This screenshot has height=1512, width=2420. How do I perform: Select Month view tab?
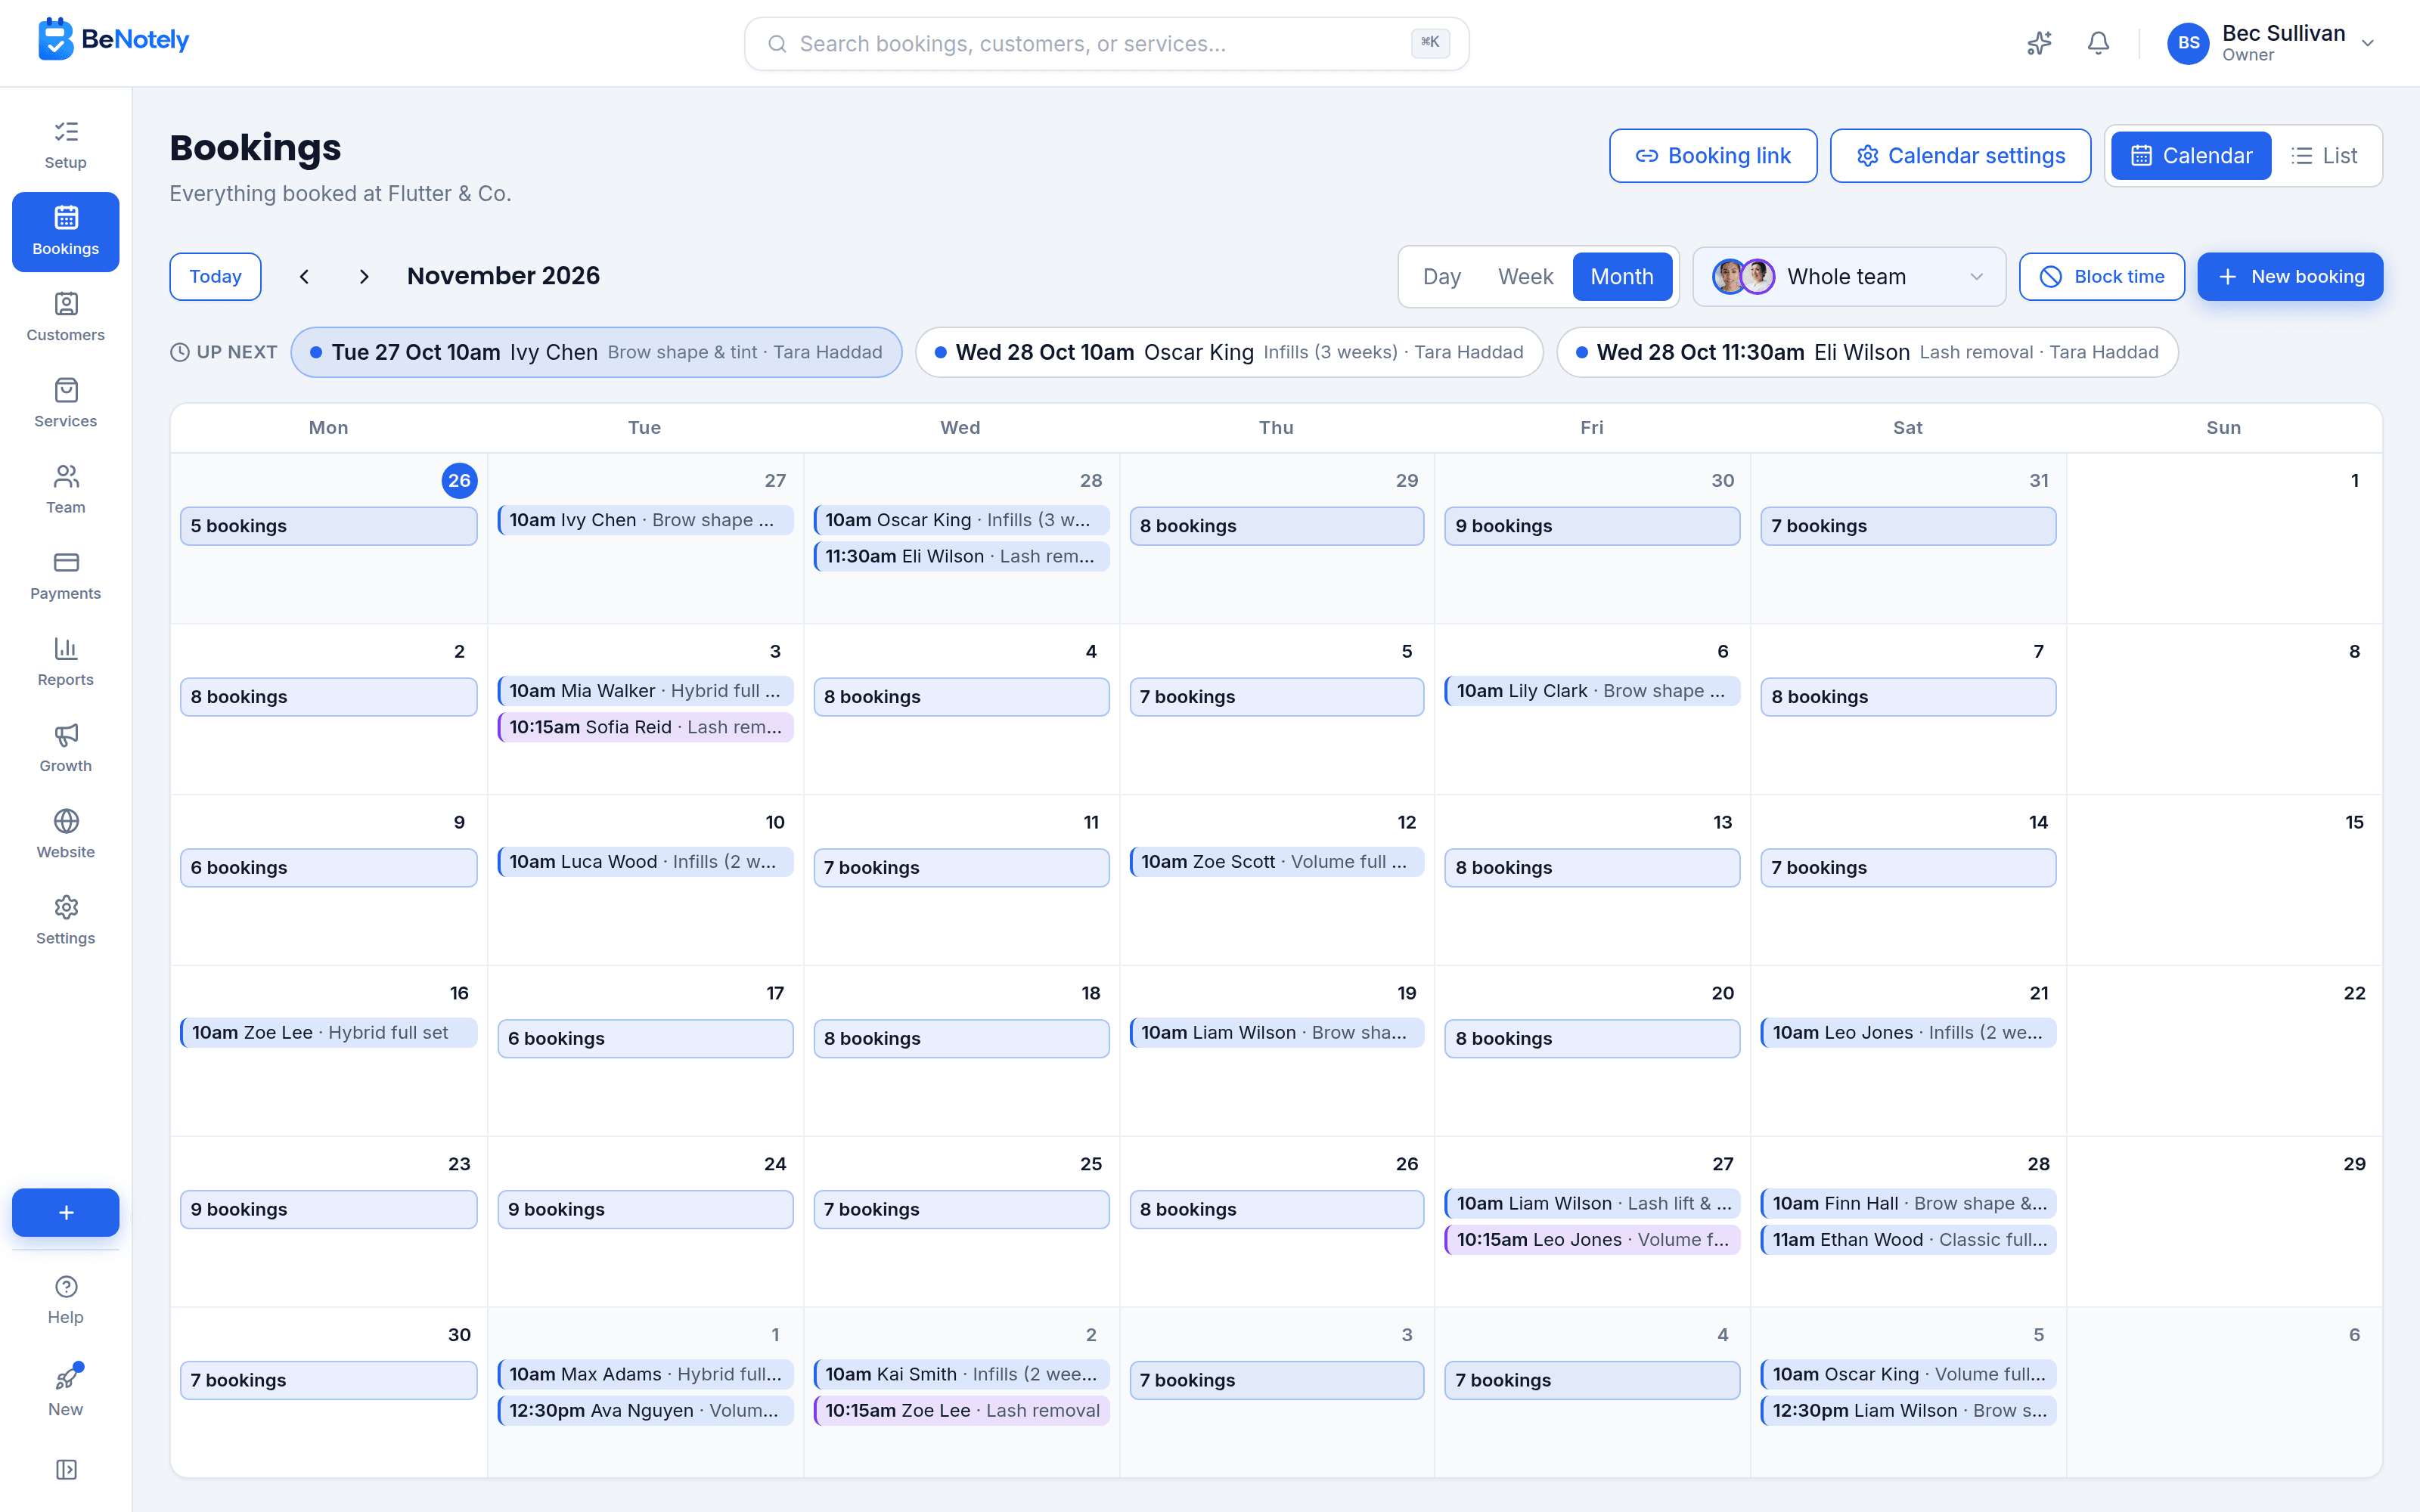click(x=1622, y=277)
